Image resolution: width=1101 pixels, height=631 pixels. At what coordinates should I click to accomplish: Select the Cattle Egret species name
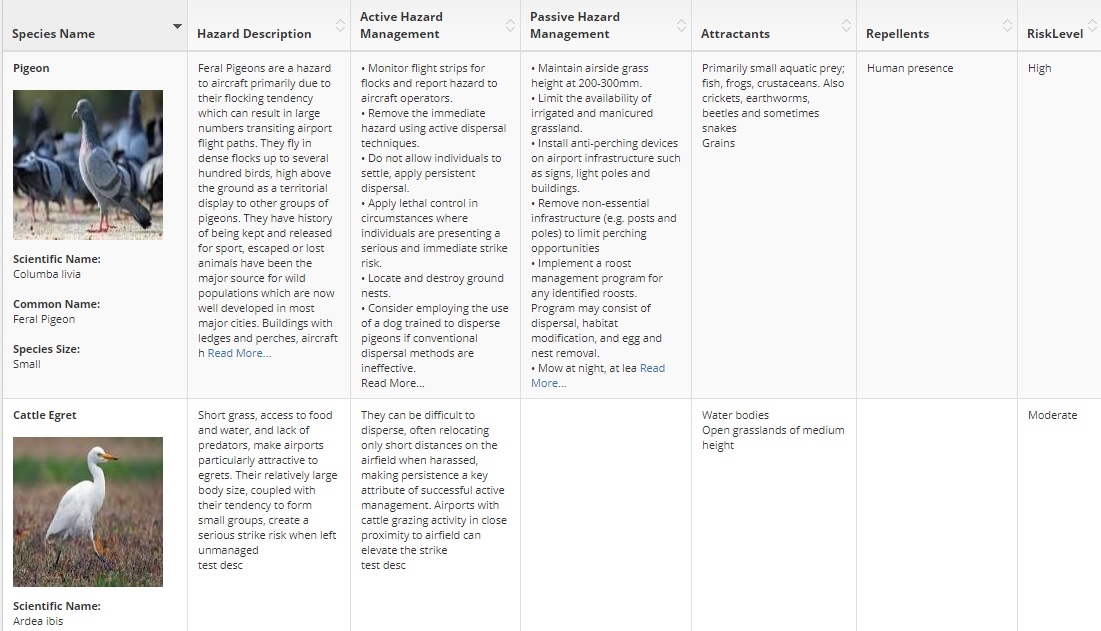[45, 415]
